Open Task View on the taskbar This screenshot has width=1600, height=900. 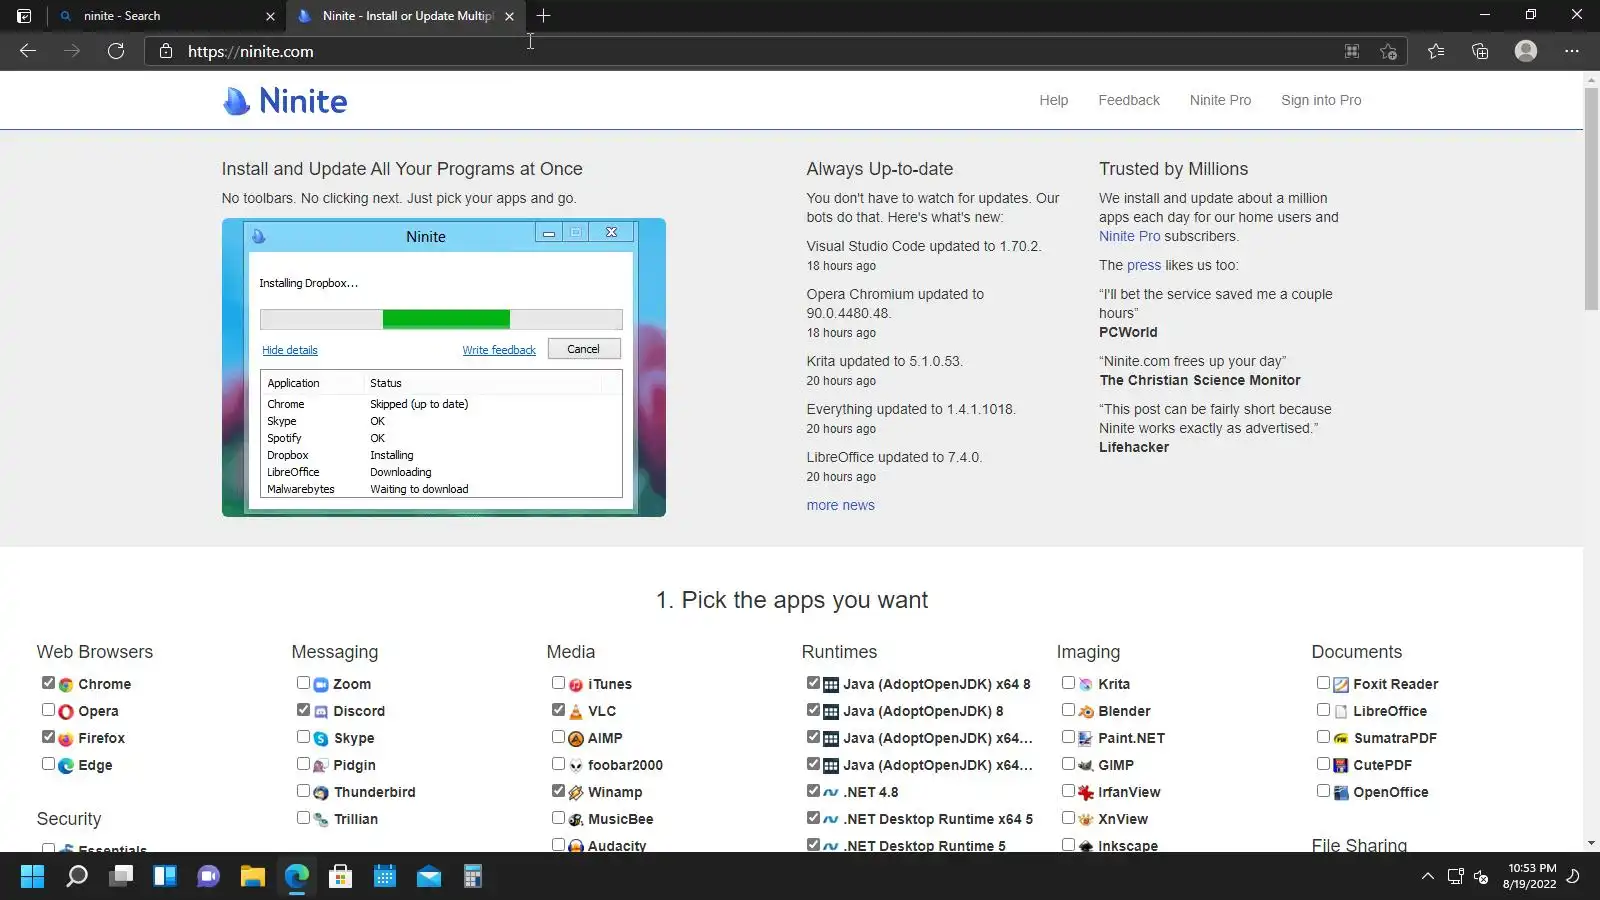pyautogui.click(x=121, y=877)
